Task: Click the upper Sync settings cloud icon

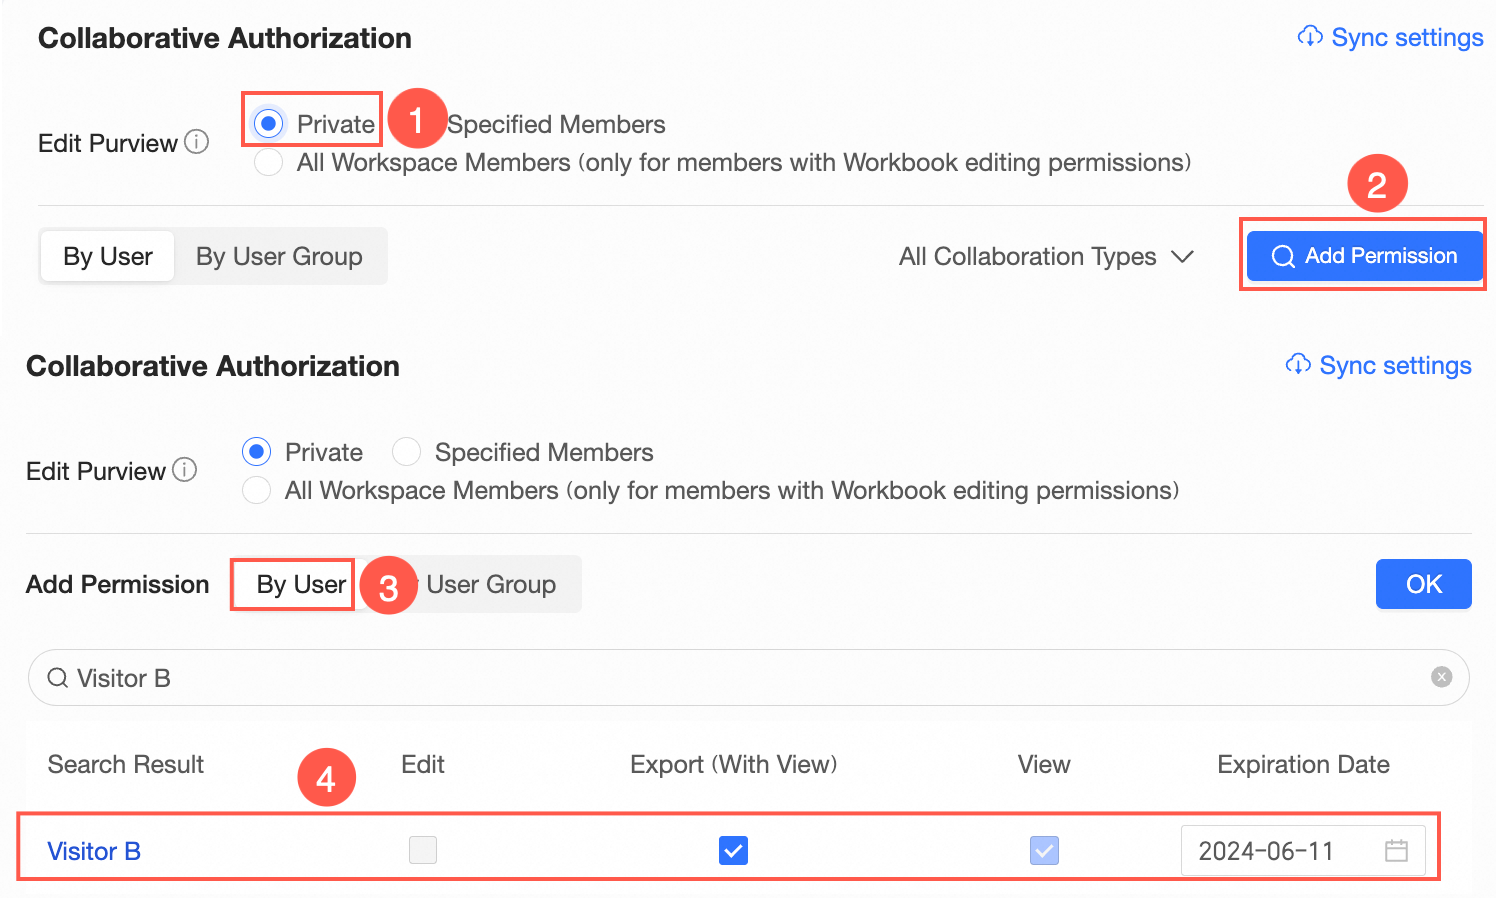Action: tap(1310, 37)
